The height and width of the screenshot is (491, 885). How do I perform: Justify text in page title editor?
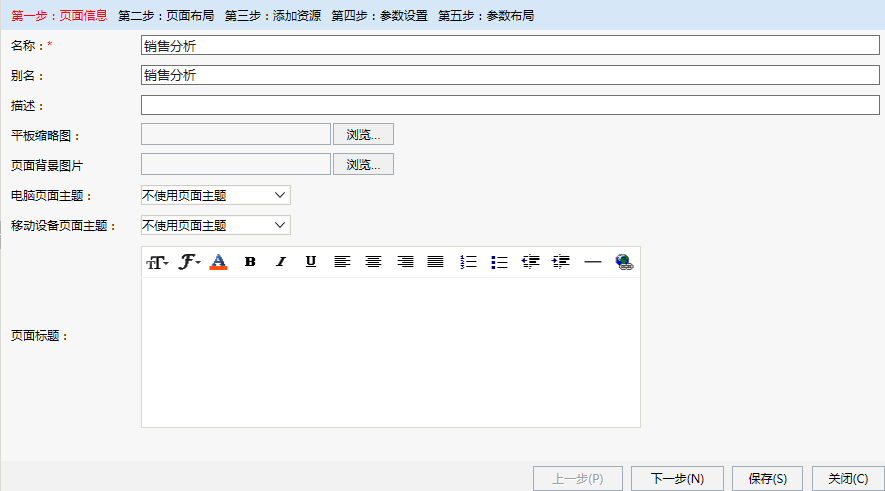click(x=435, y=262)
